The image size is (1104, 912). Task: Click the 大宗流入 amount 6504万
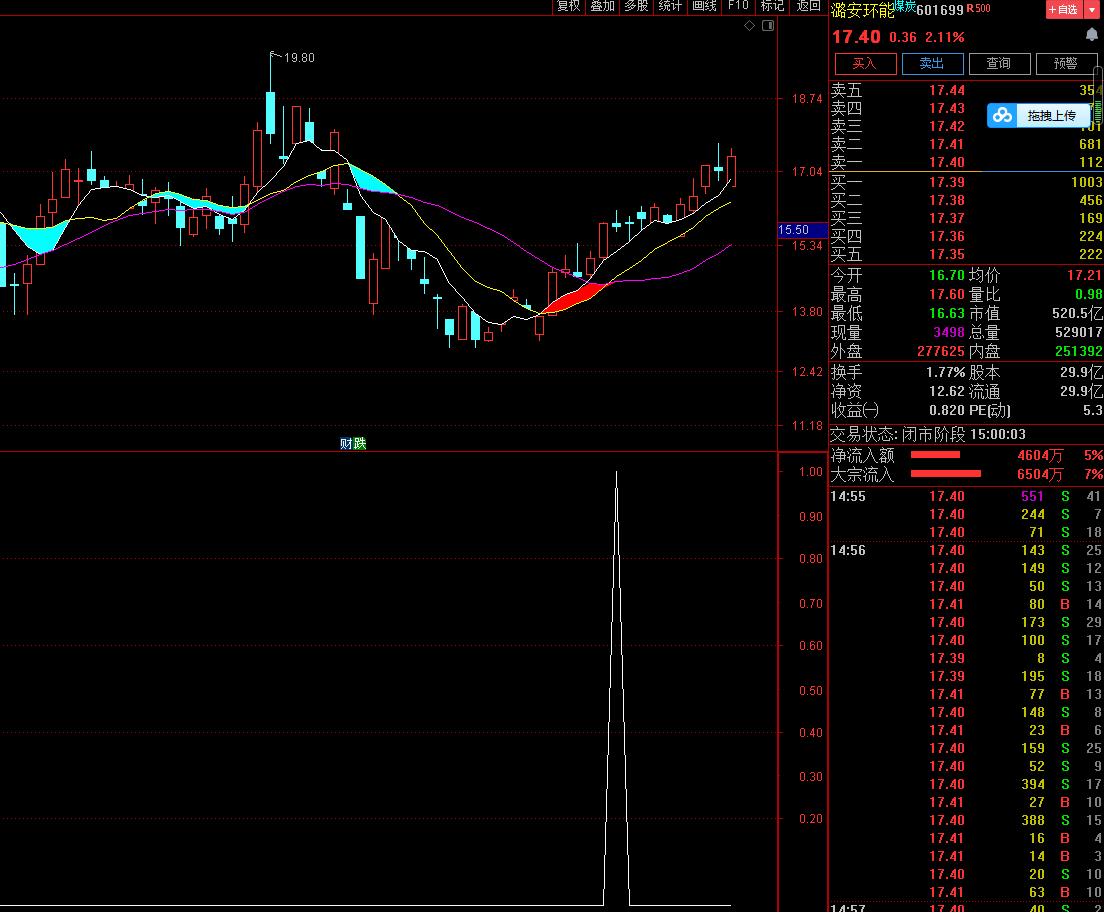(1040, 475)
